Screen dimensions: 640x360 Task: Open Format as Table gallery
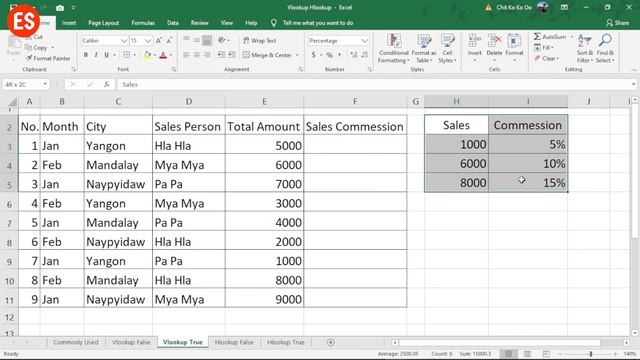[424, 49]
